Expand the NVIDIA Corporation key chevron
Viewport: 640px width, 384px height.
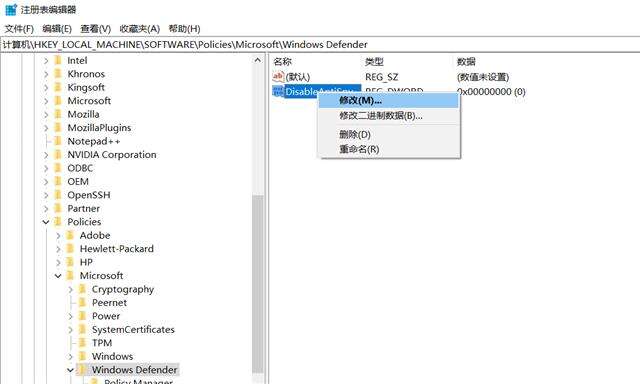tap(46, 155)
